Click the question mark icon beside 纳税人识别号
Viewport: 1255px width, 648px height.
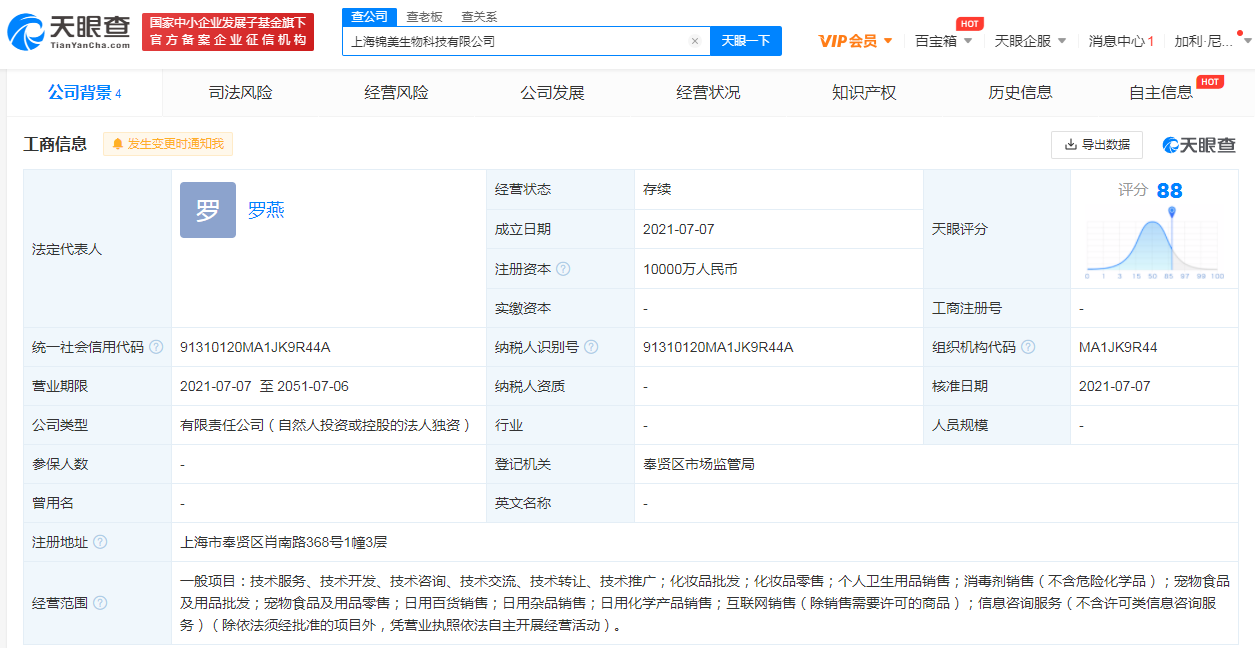tap(590, 347)
